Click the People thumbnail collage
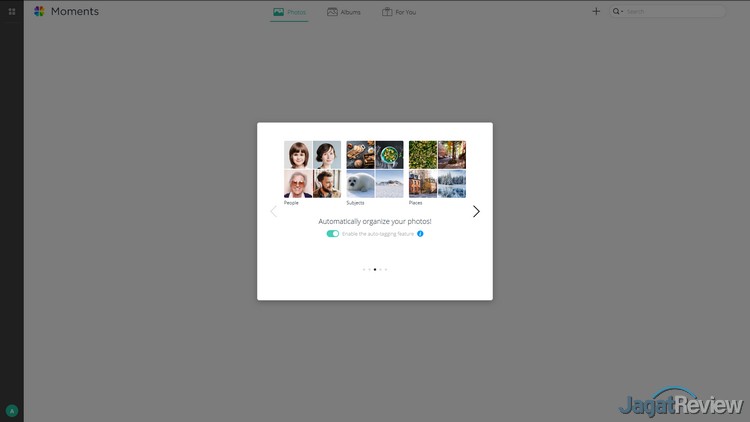The height and width of the screenshot is (422, 750). click(x=312, y=169)
